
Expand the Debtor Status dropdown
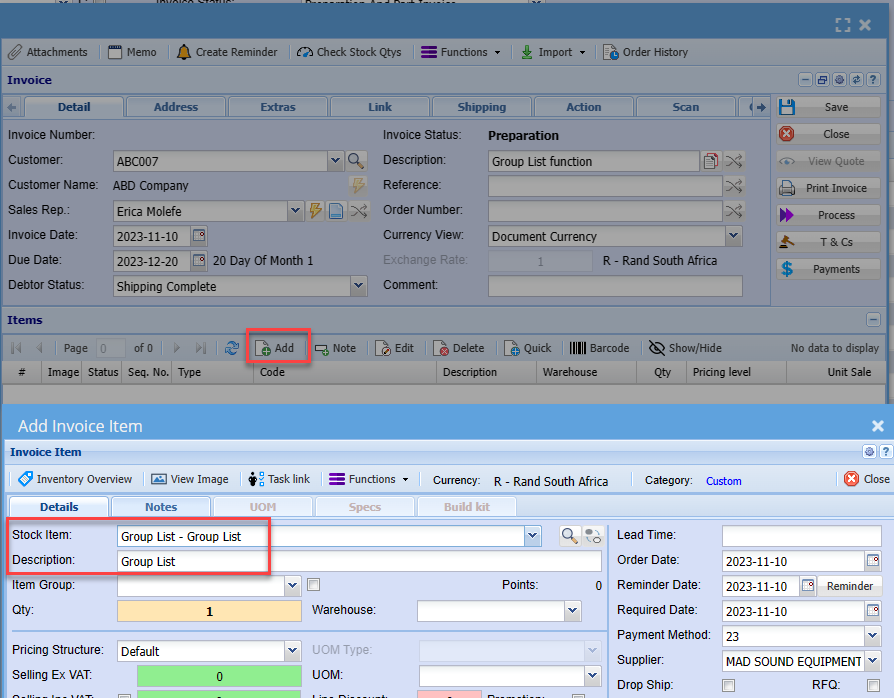[358, 287]
